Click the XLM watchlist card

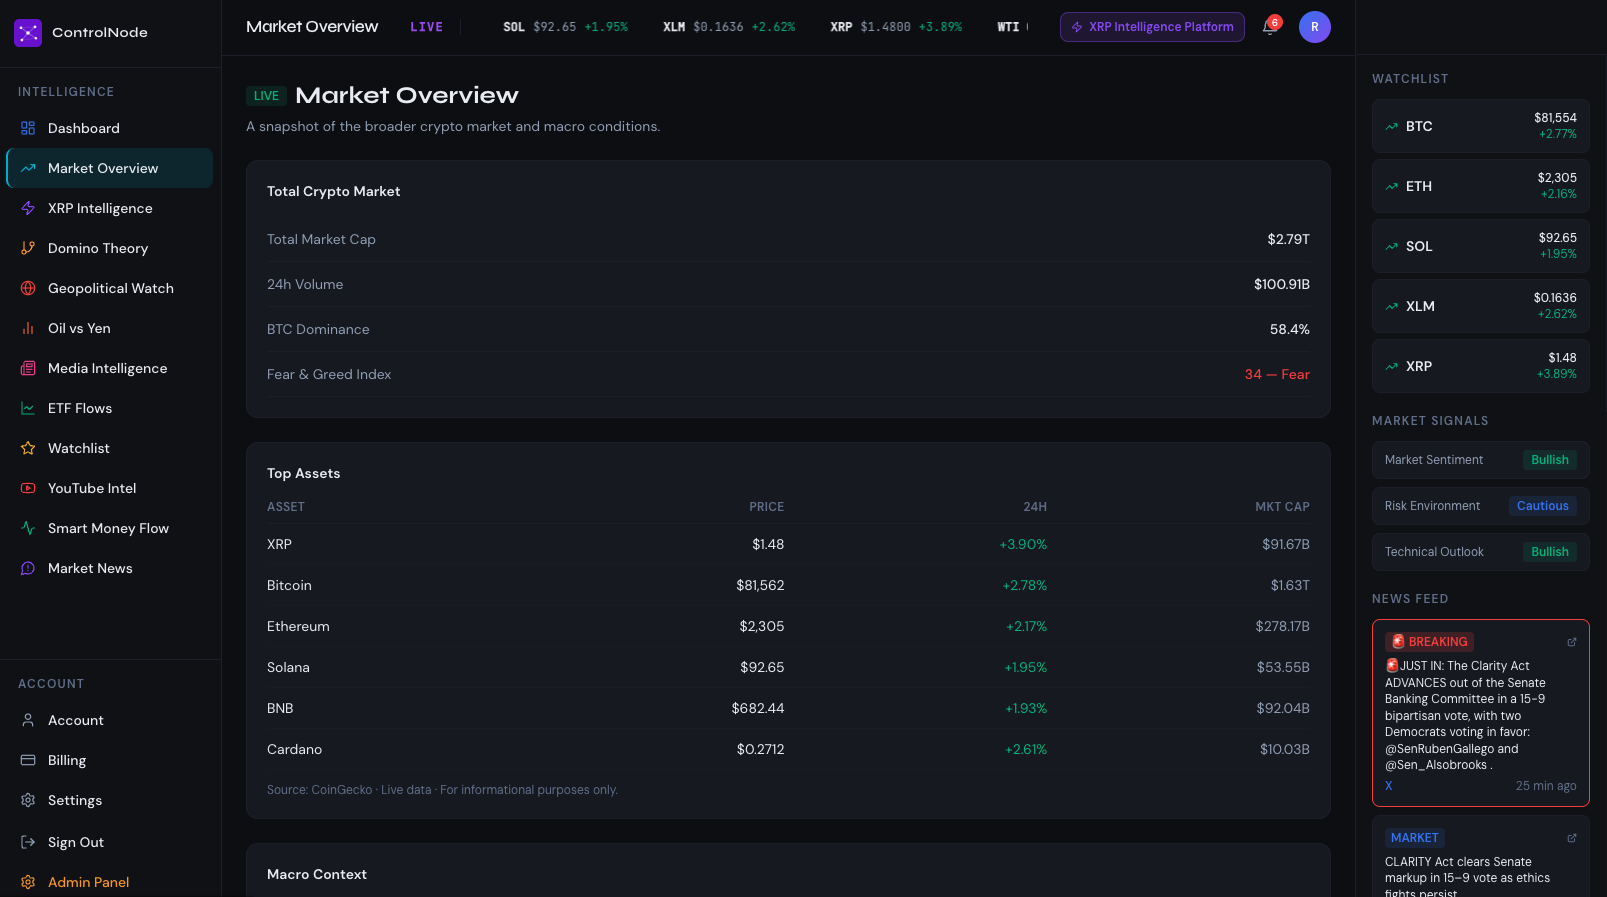pyautogui.click(x=1481, y=306)
